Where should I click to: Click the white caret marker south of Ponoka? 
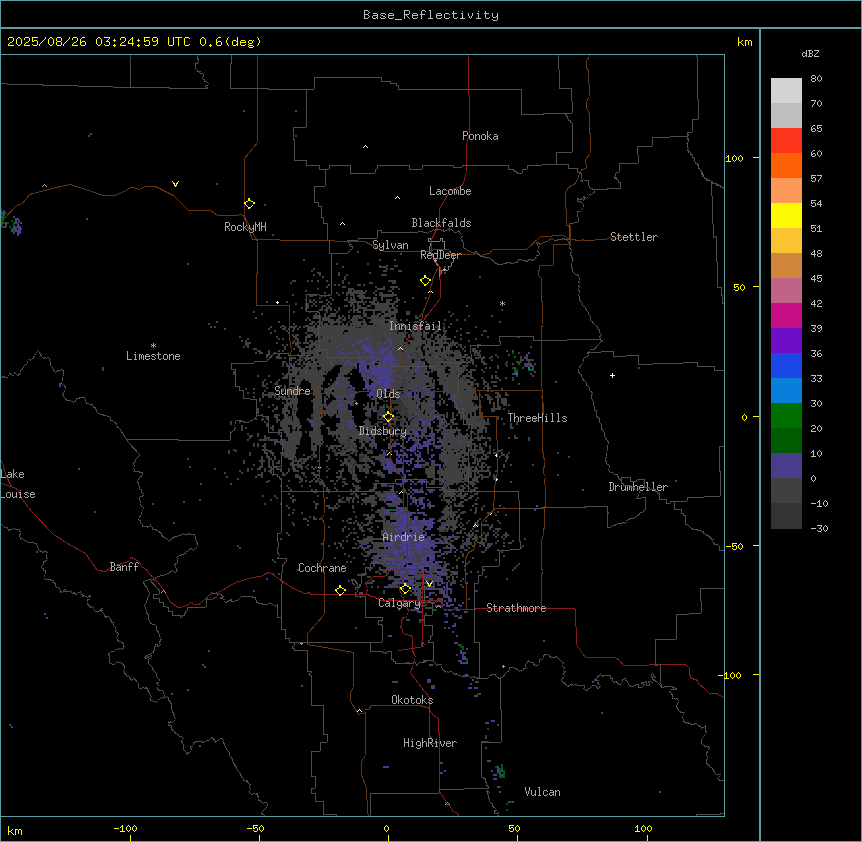click(x=365, y=147)
